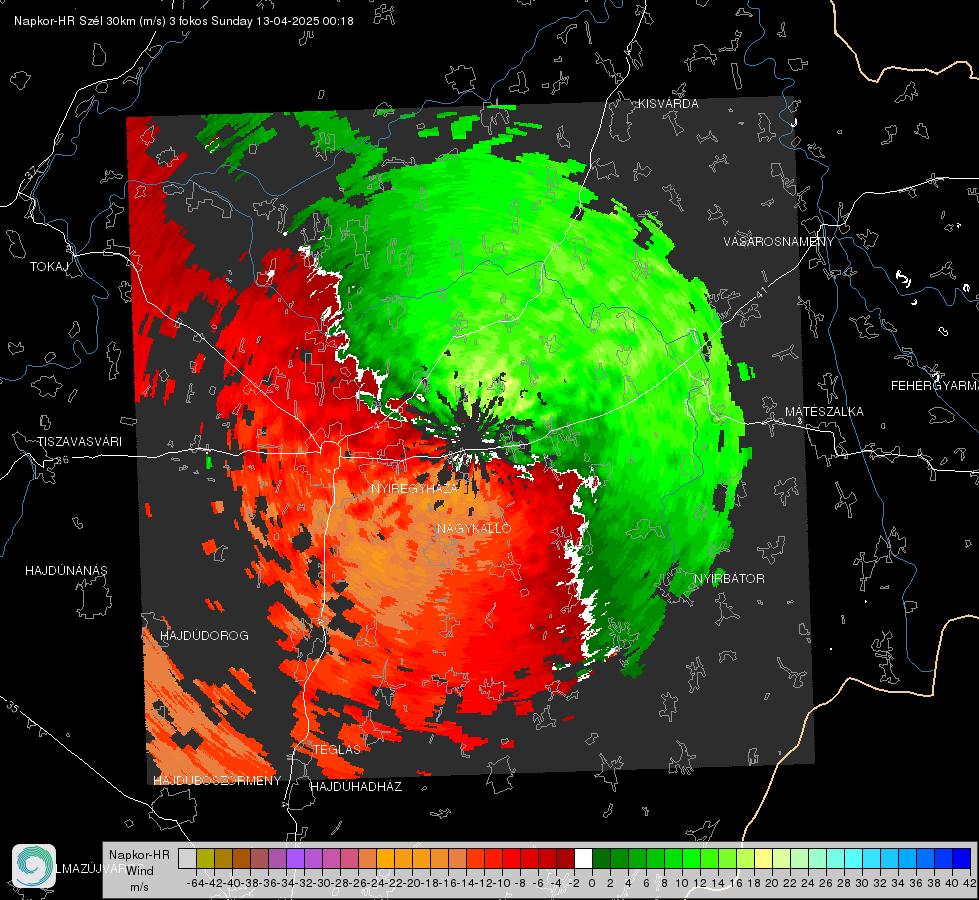Click the -64 legend value
This screenshot has height=900, width=979.
pos(195,884)
